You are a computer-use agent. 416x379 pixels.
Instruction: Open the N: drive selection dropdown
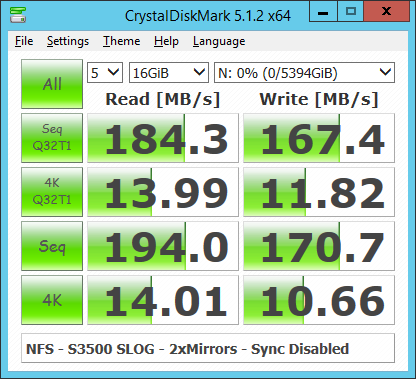[x=304, y=72]
